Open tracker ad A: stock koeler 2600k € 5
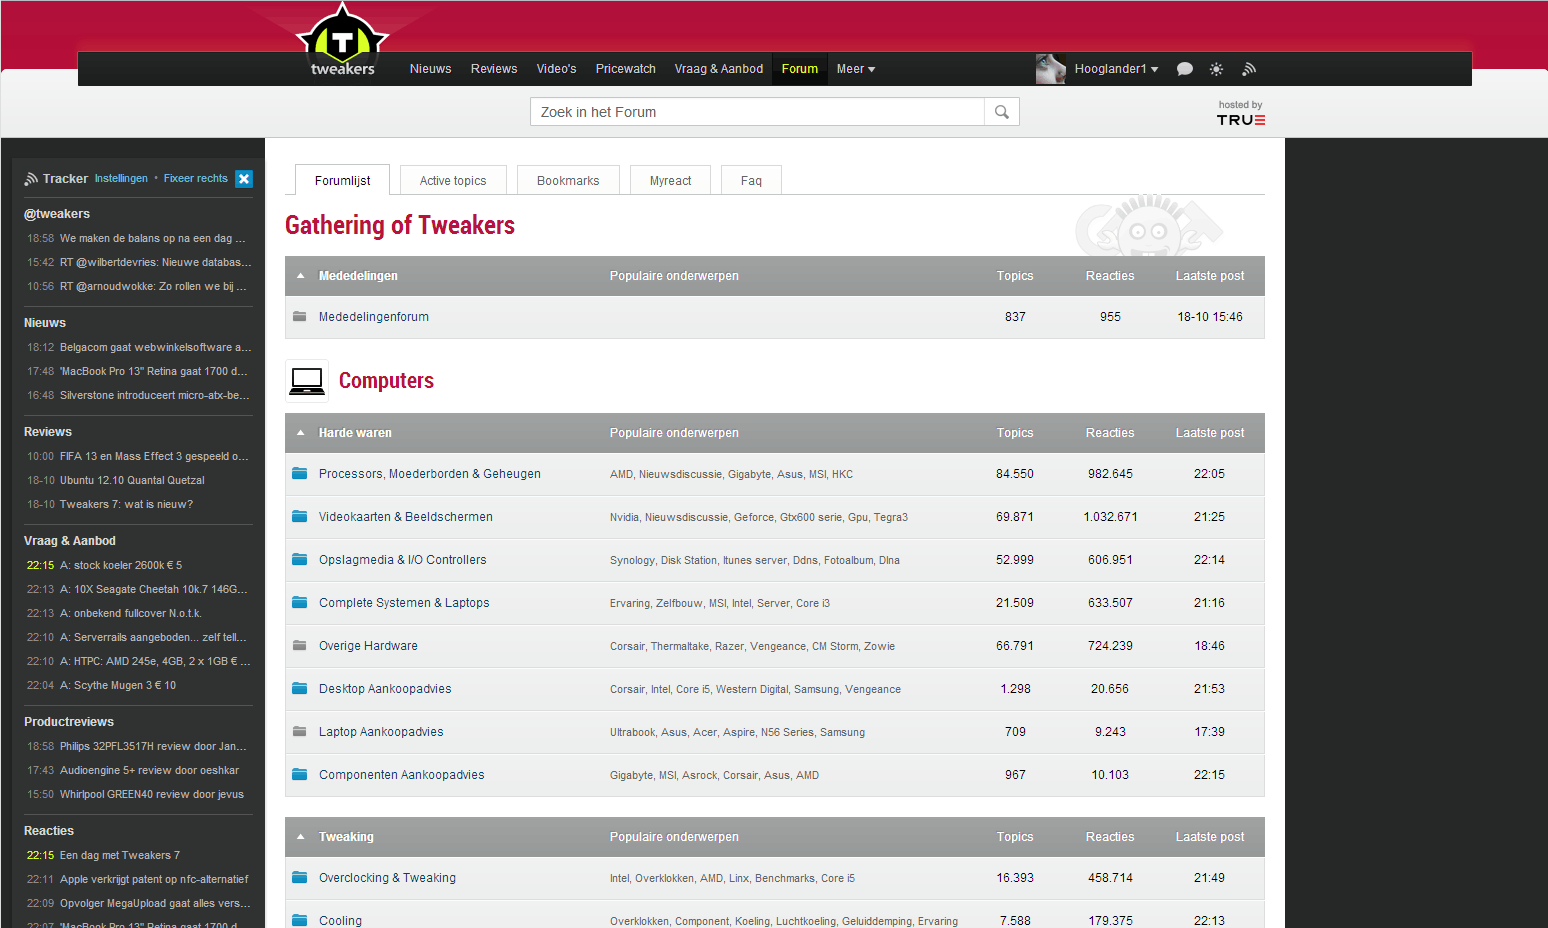 (121, 565)
